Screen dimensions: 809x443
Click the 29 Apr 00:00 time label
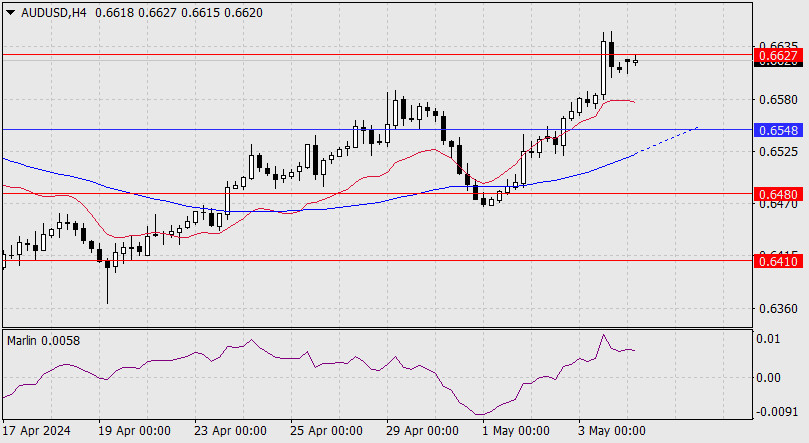pyautogui.click(x=422, y=431)
